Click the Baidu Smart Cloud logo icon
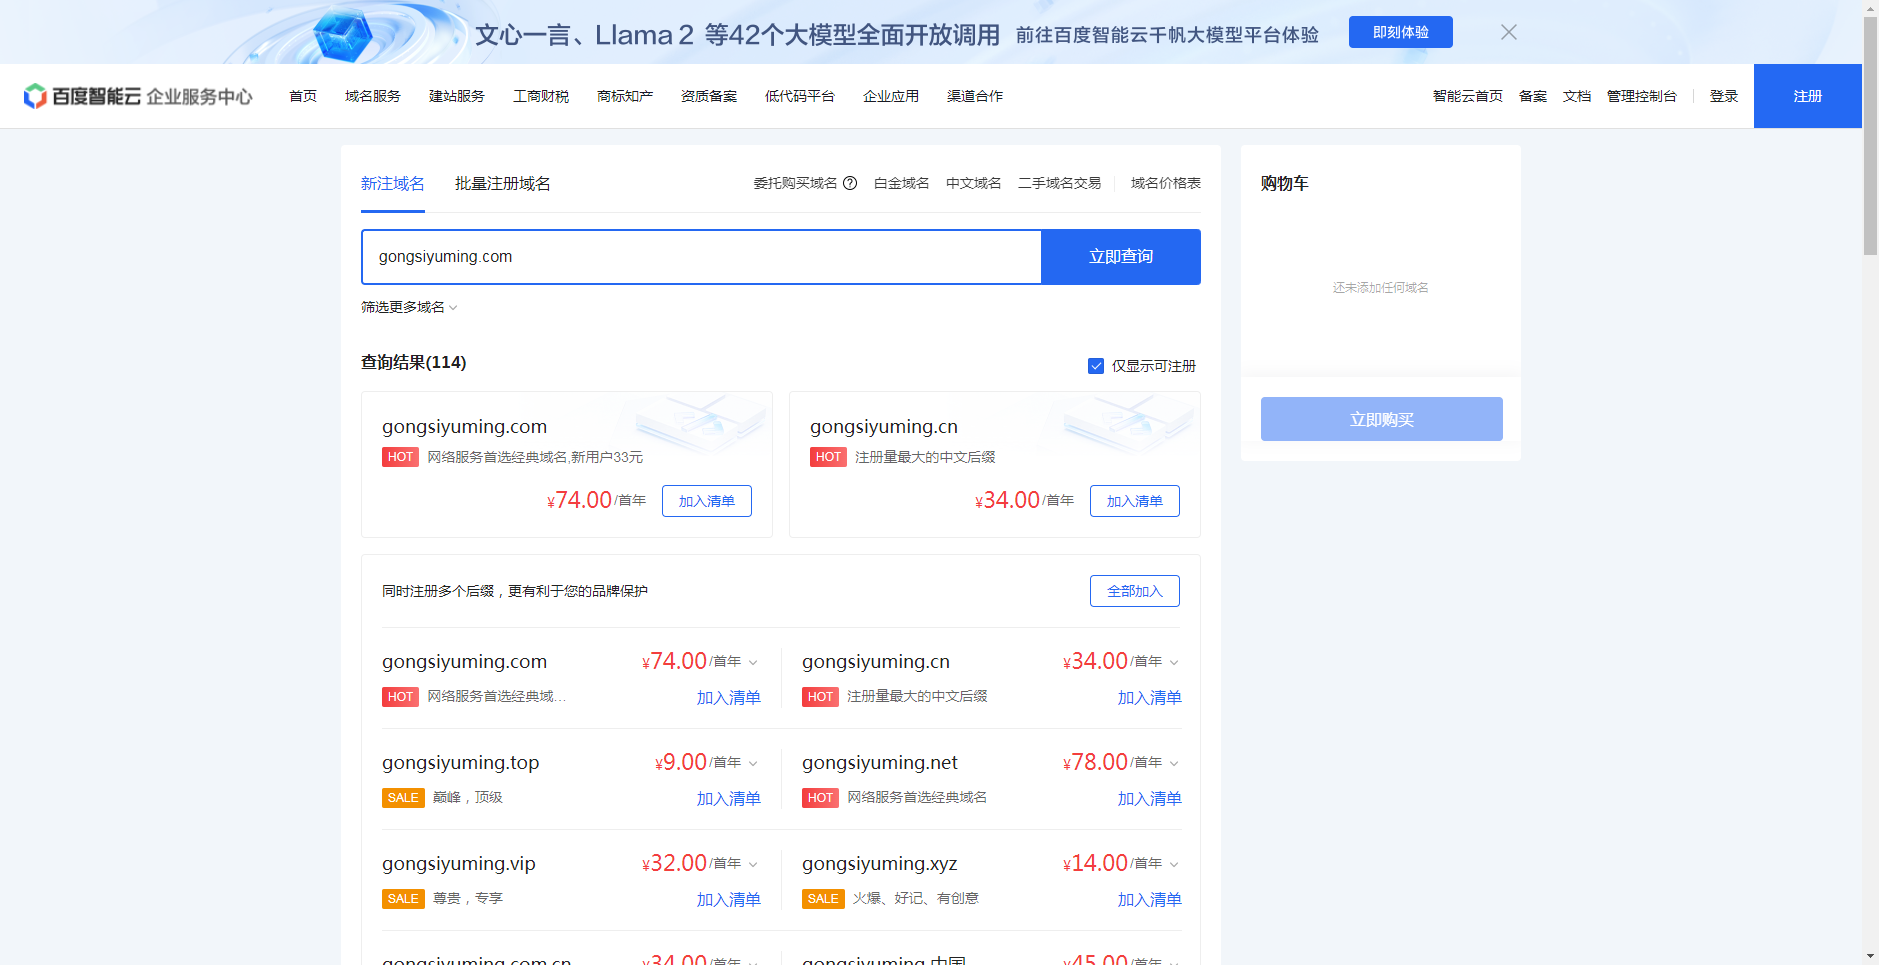The height and width of the screenshot is (965, 1879). (37, 95)
